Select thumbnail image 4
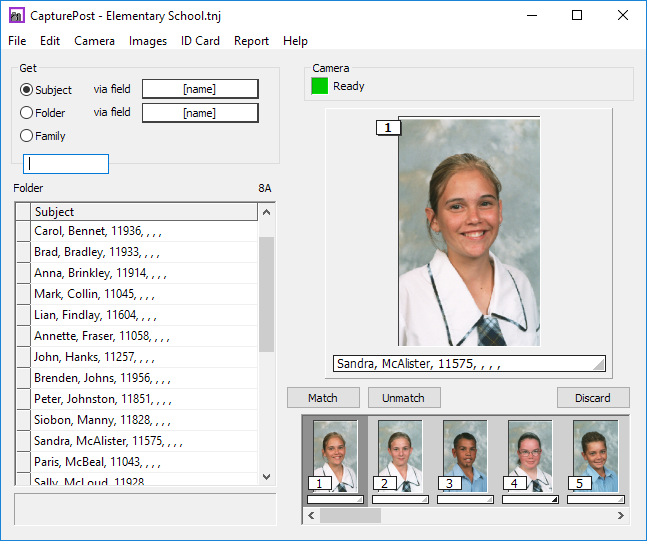 [x=530, y=456]
